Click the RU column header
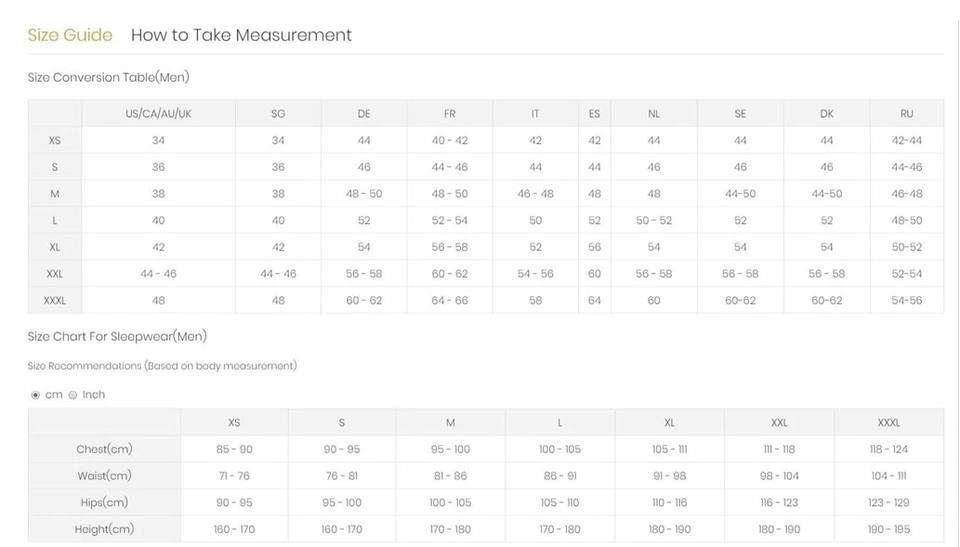960x547 pixels. pos(907,114)
